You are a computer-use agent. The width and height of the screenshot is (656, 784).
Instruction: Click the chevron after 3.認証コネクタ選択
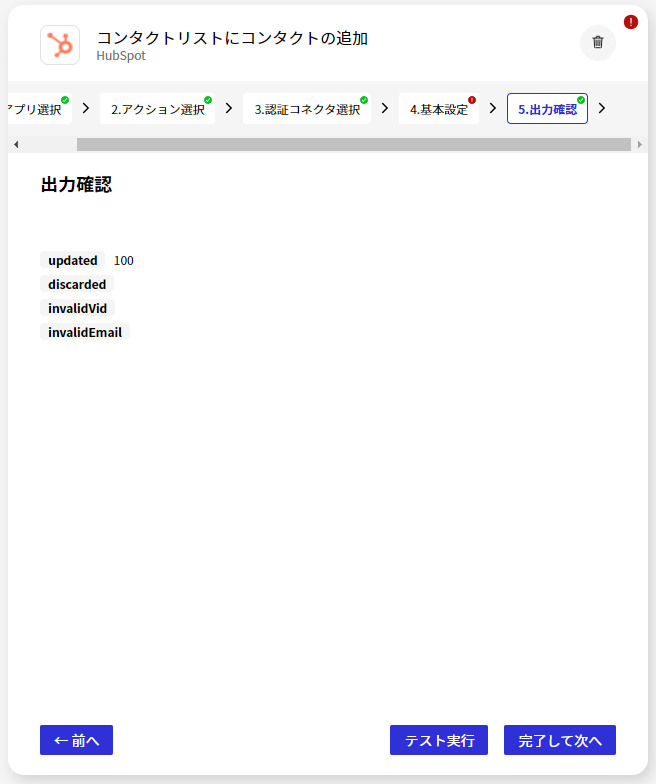click(x=385, y=108)
